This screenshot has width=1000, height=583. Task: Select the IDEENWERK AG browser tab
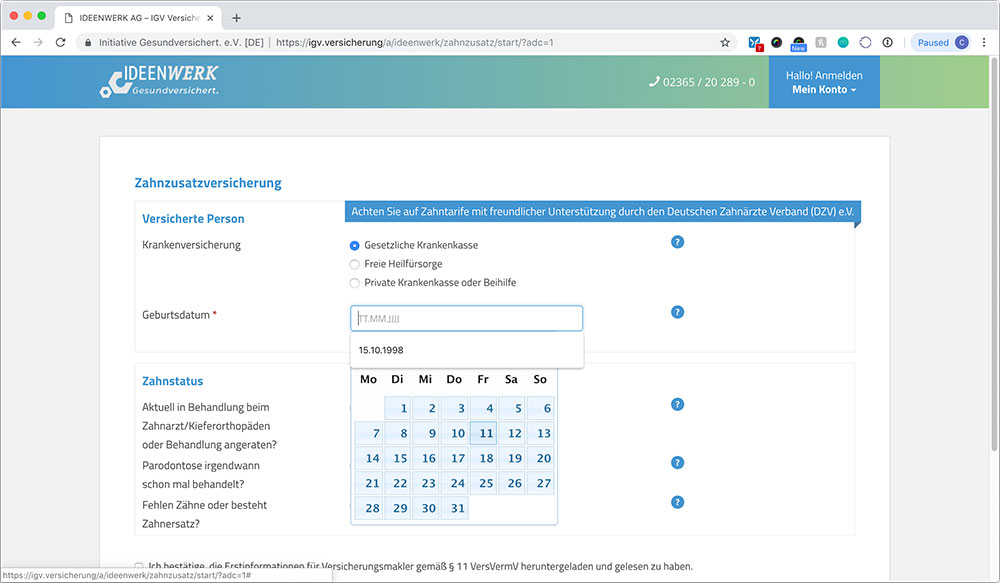pos(139,18)
